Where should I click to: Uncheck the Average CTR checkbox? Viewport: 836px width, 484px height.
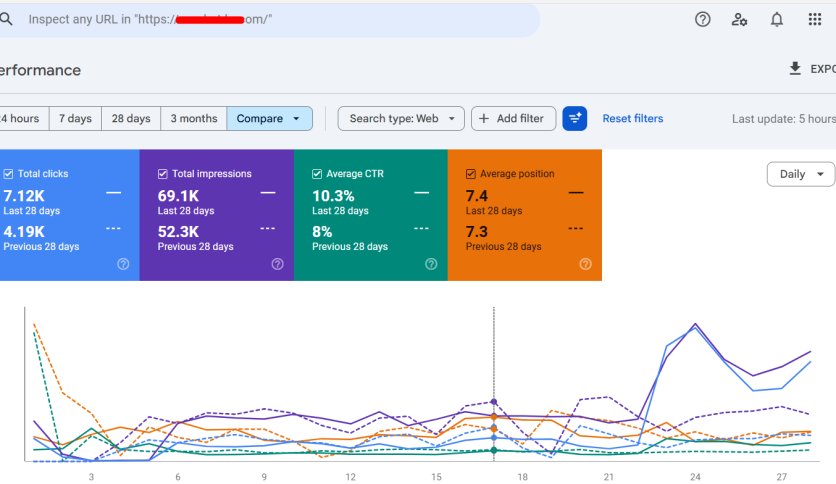pyautogui.click(x=317, y=174)
